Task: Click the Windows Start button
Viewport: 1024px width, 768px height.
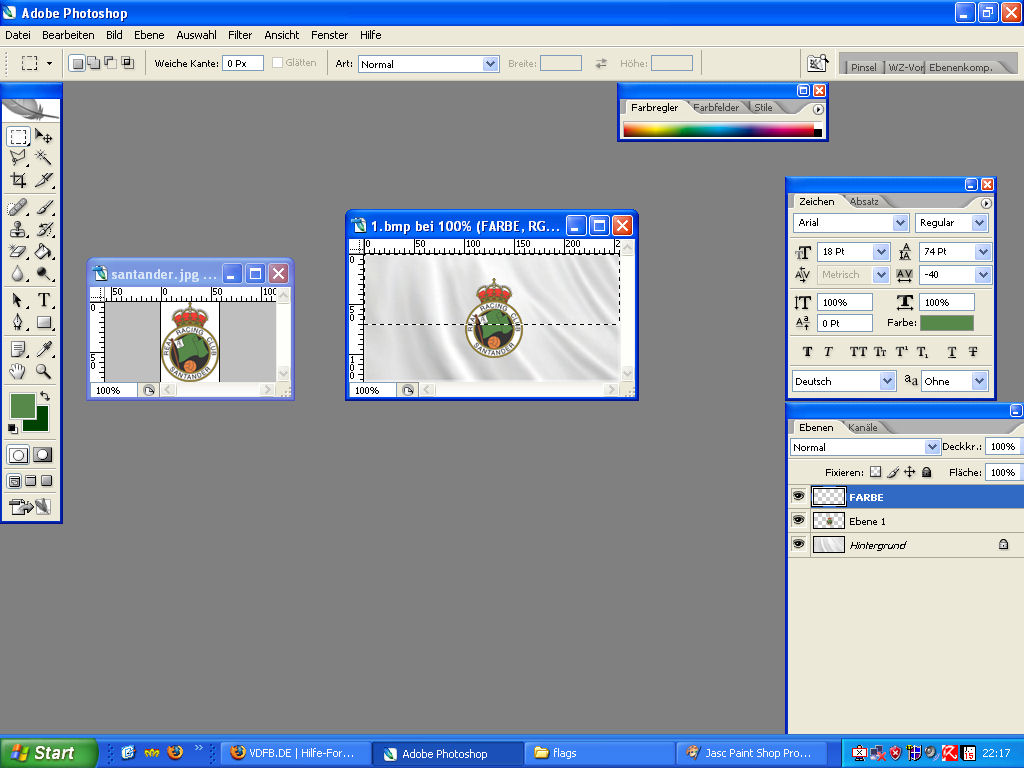Action: [49, 753]
